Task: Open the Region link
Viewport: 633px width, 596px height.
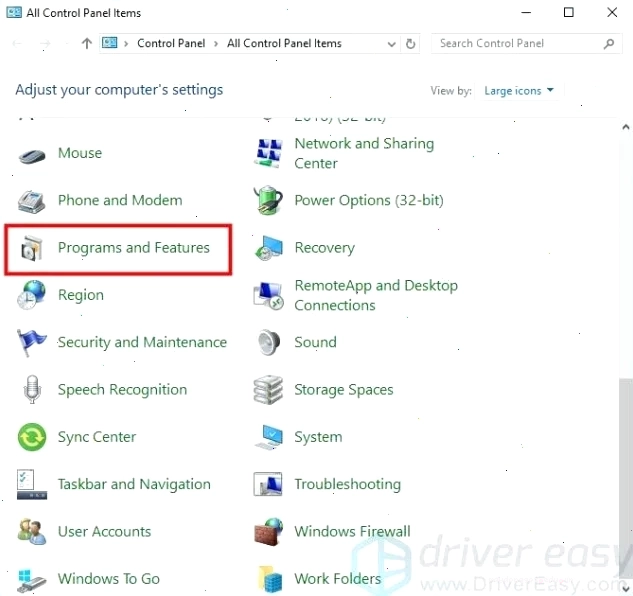Action: (x=81, y=295)
